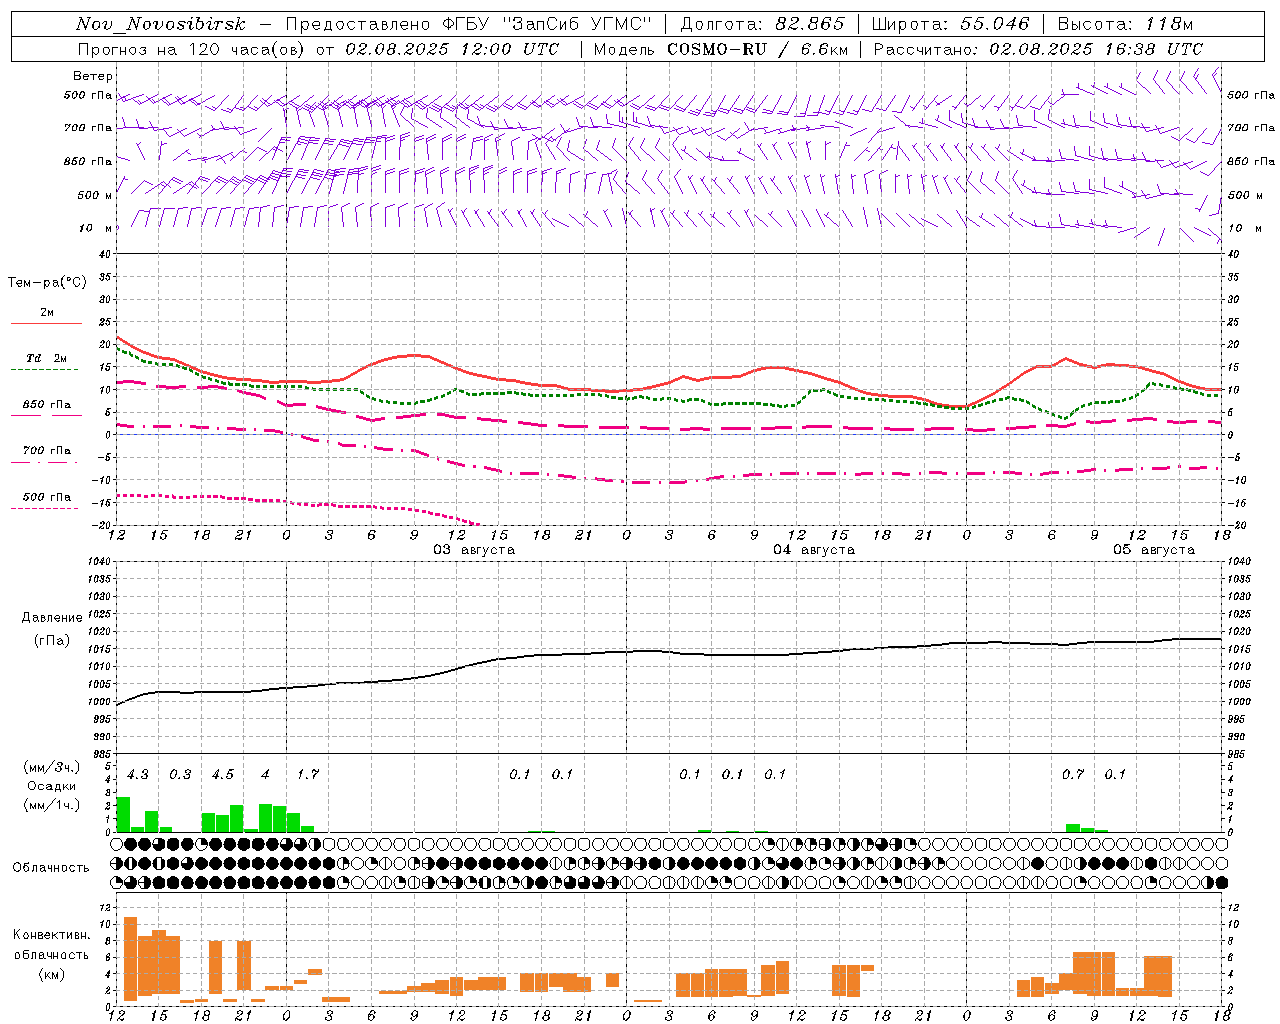The height and width of the screenshot is (1024, 1280).
Task: Click the "Долгота: 82.865" header value
Action: (763, 24)
